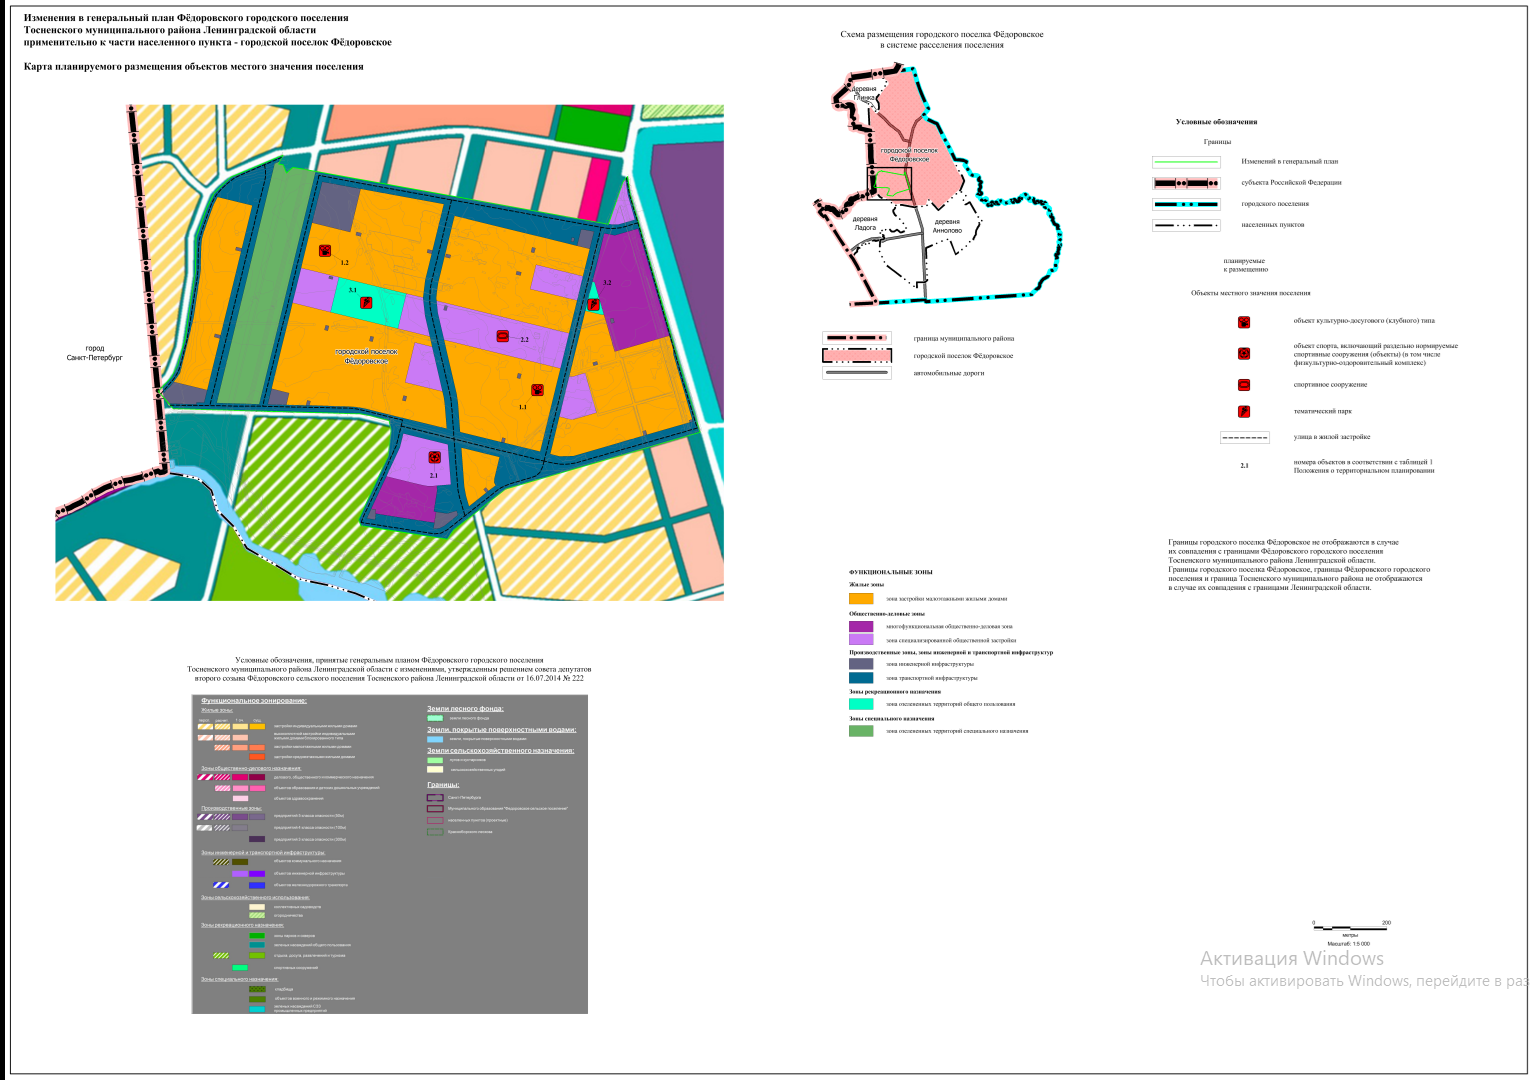Select the theme park marker 3.1 on the map
Viewport: 1530px width, 1080px height.
(x=366, y=301)
